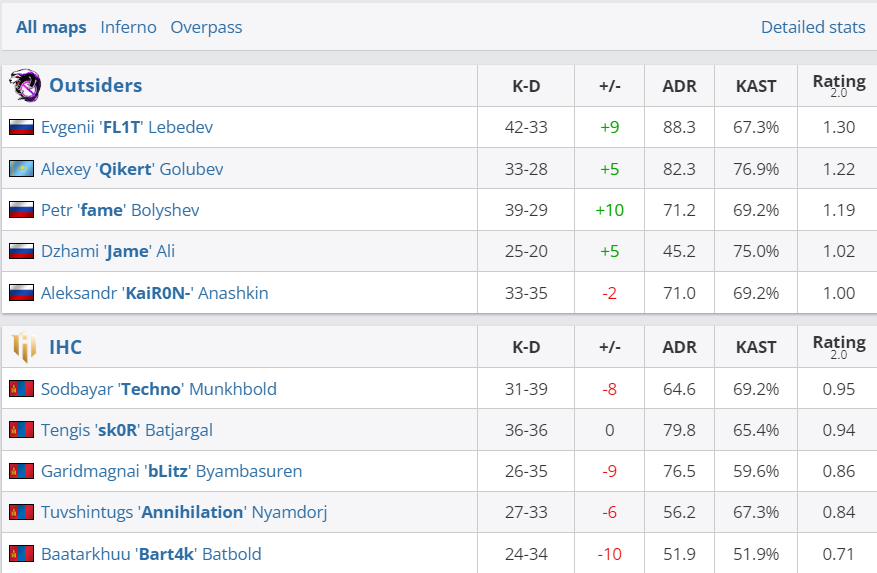
Task: Open Petr 'fame' Bolyshev's player profile
Action: coord(120,210)
